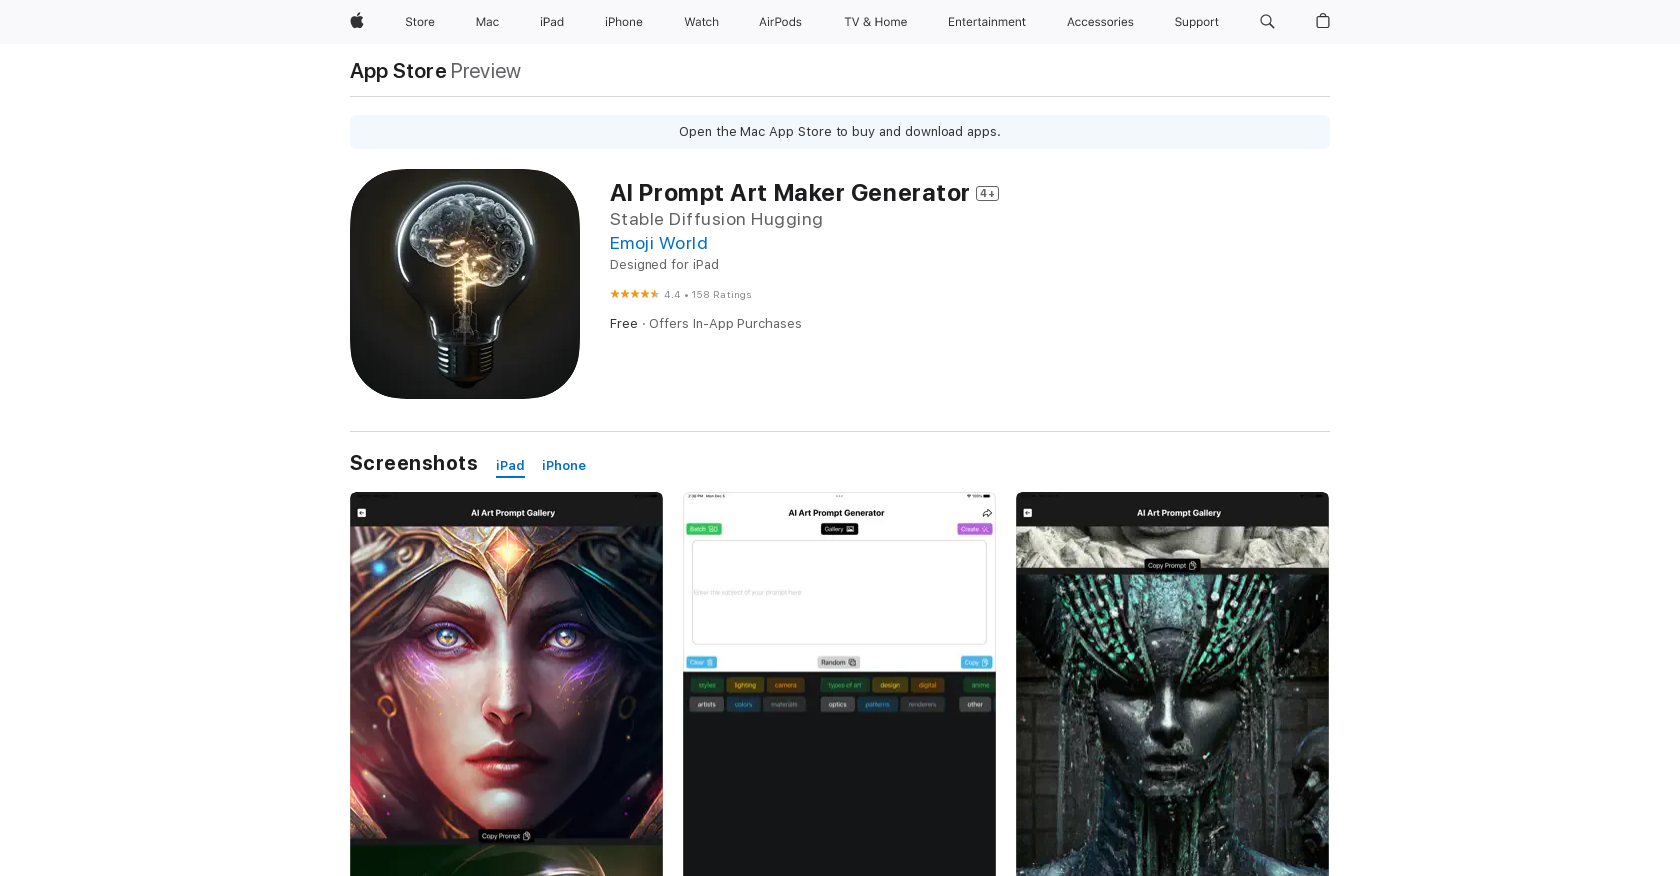Open the Mac menu

[x=487, y=22]
